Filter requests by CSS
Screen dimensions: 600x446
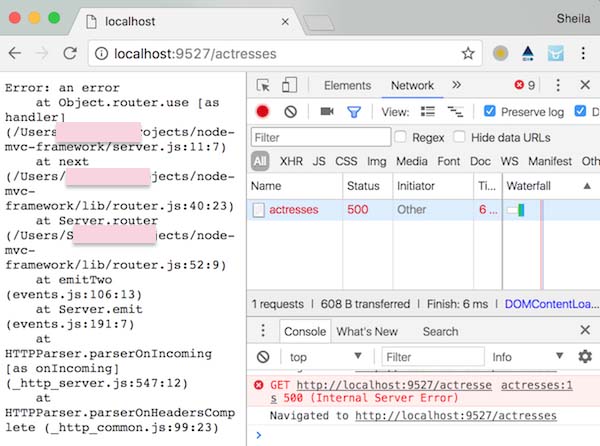[x=346, y=161]
